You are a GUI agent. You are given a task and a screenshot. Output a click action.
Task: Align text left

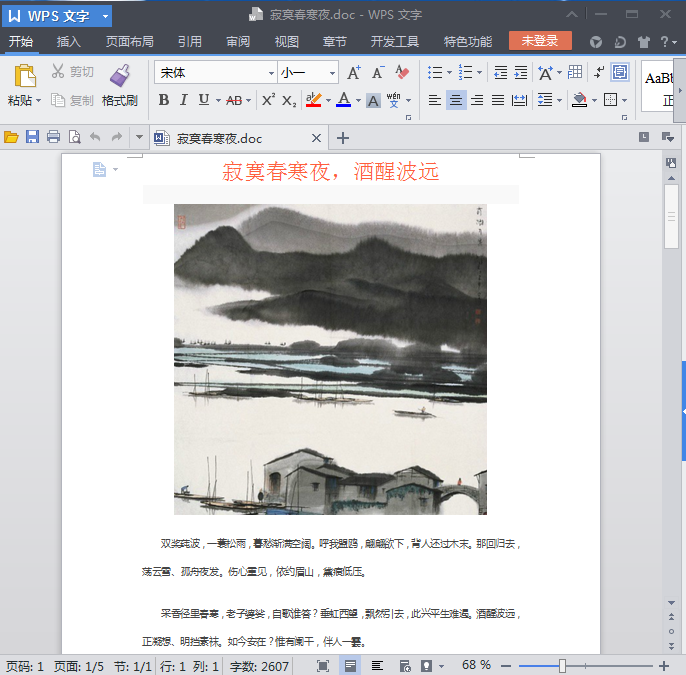coord(434,100)
